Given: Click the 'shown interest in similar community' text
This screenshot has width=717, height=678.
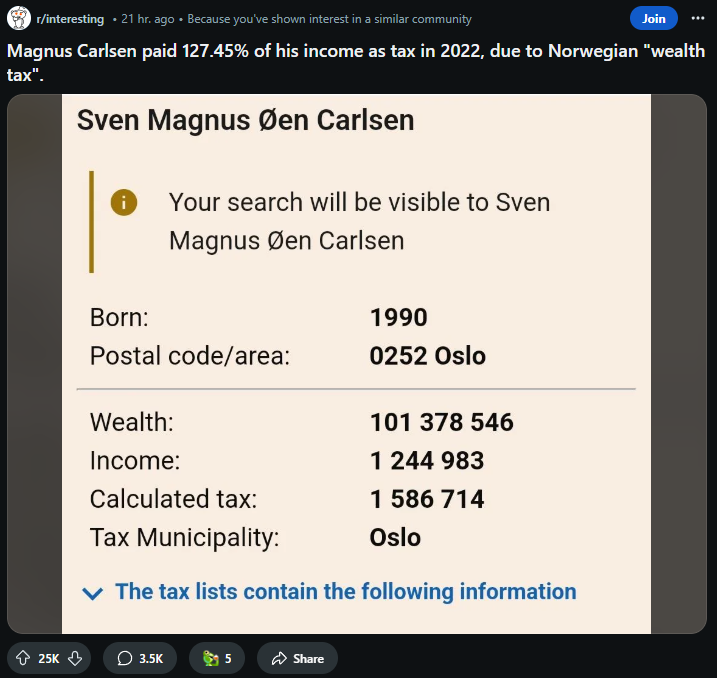Looking at the screenshot, I should pyautogui.click(x=330, y=19).
